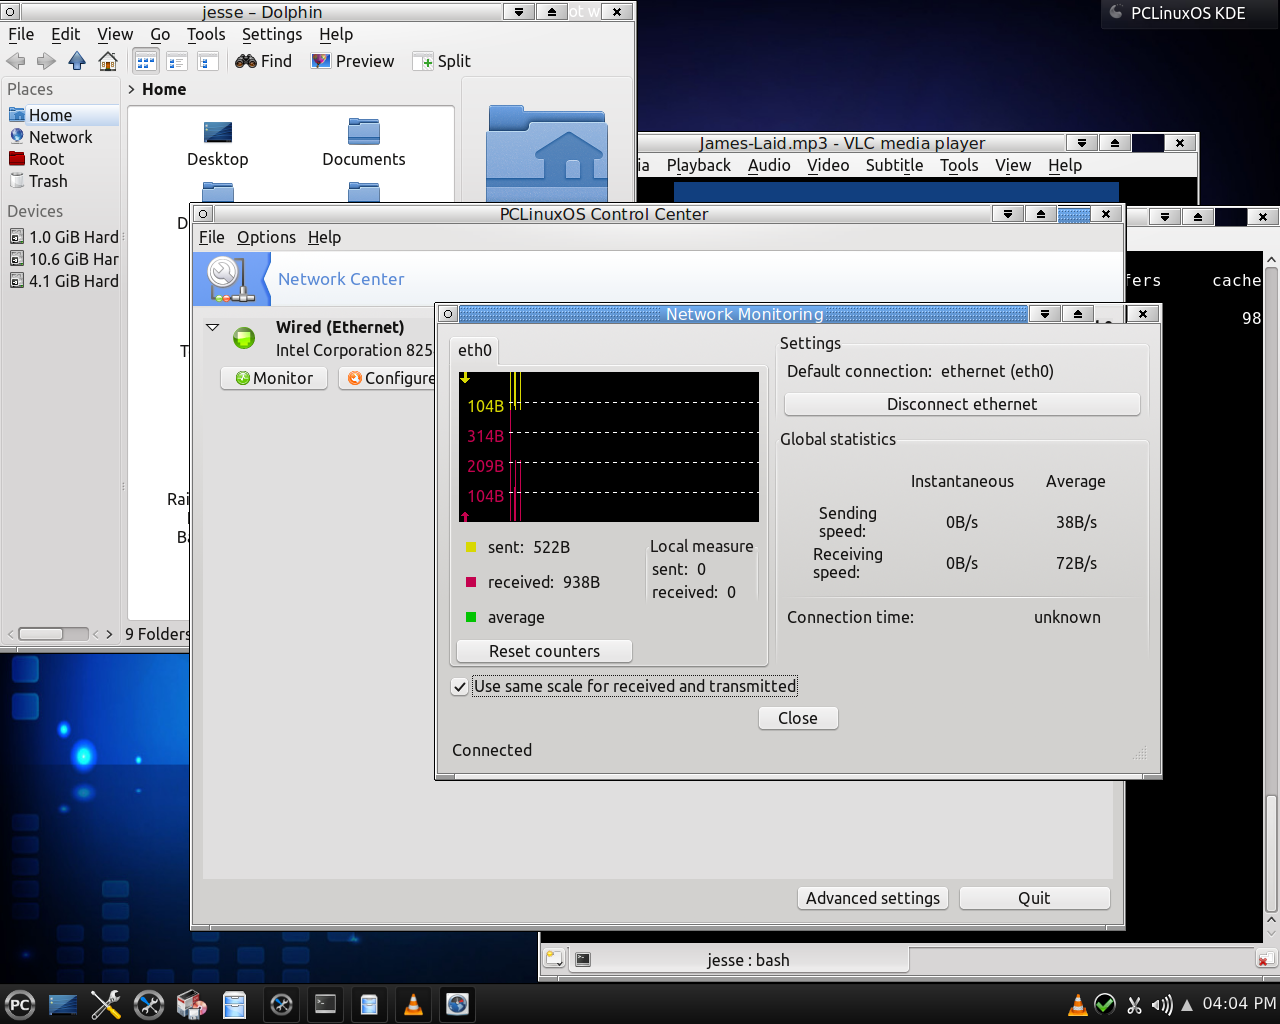Switch Dolphin to Columns view mode
1280x1024 pixels.
pos(208,61)
